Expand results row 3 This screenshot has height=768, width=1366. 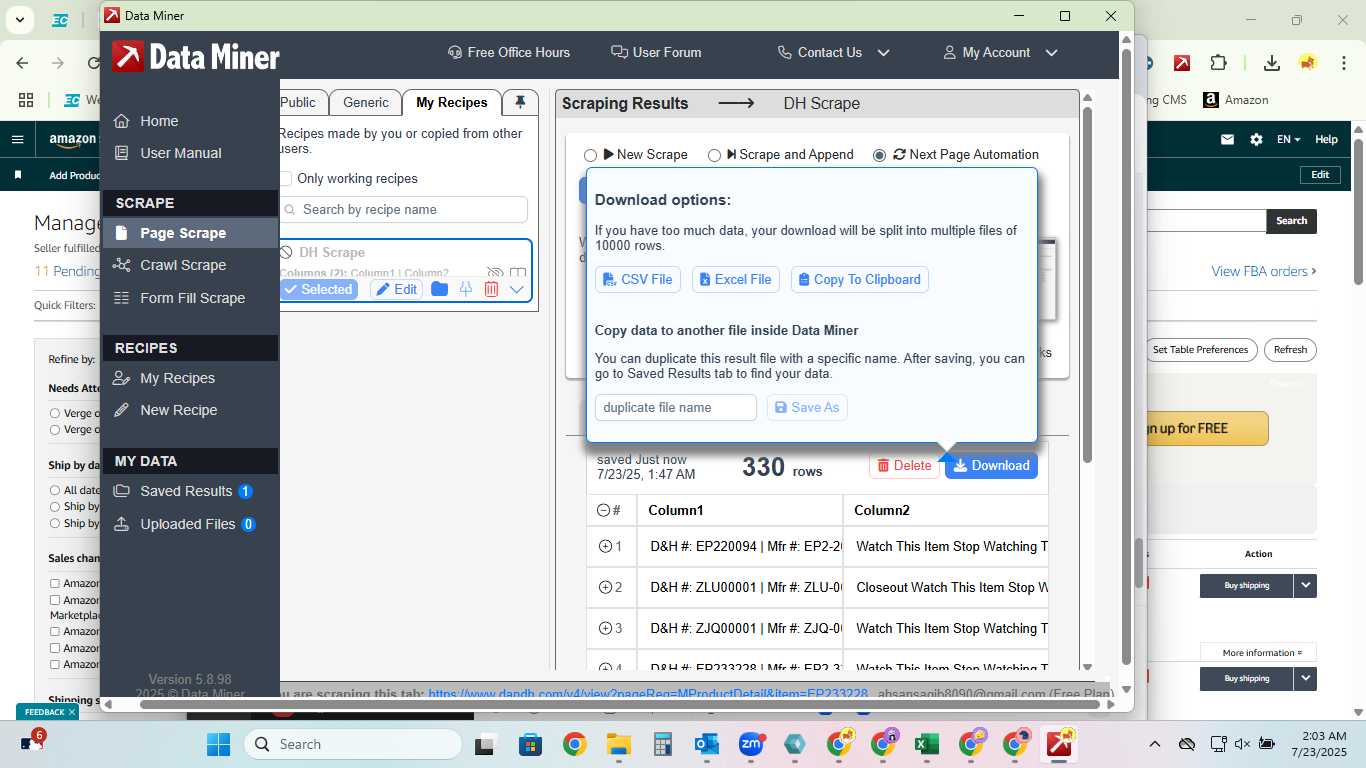(605, 628)
